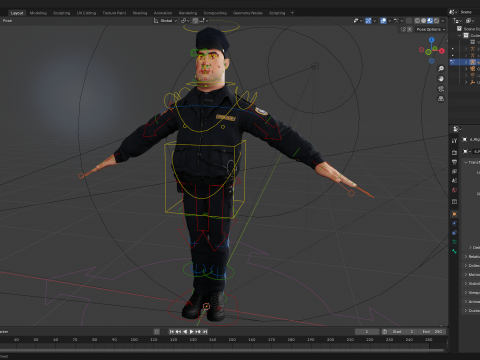The image size is (480, 360).
Task: Click the End frame field
Action: tap(432, 332)
